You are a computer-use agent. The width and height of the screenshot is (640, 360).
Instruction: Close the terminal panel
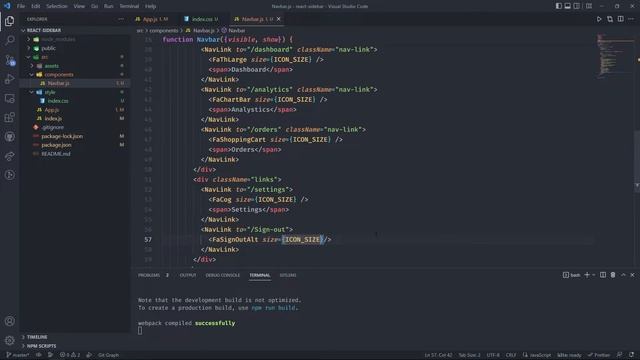[x=632, y=275]
